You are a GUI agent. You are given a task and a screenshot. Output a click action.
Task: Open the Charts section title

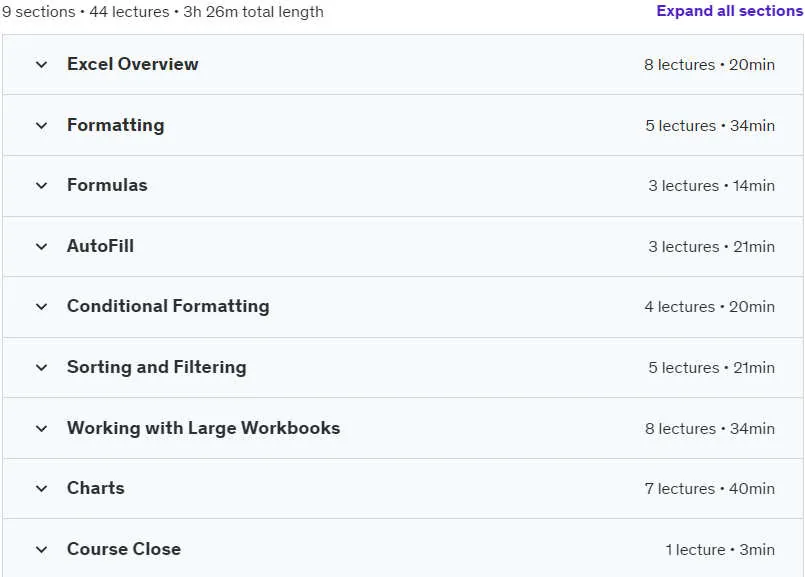point(95,488)
